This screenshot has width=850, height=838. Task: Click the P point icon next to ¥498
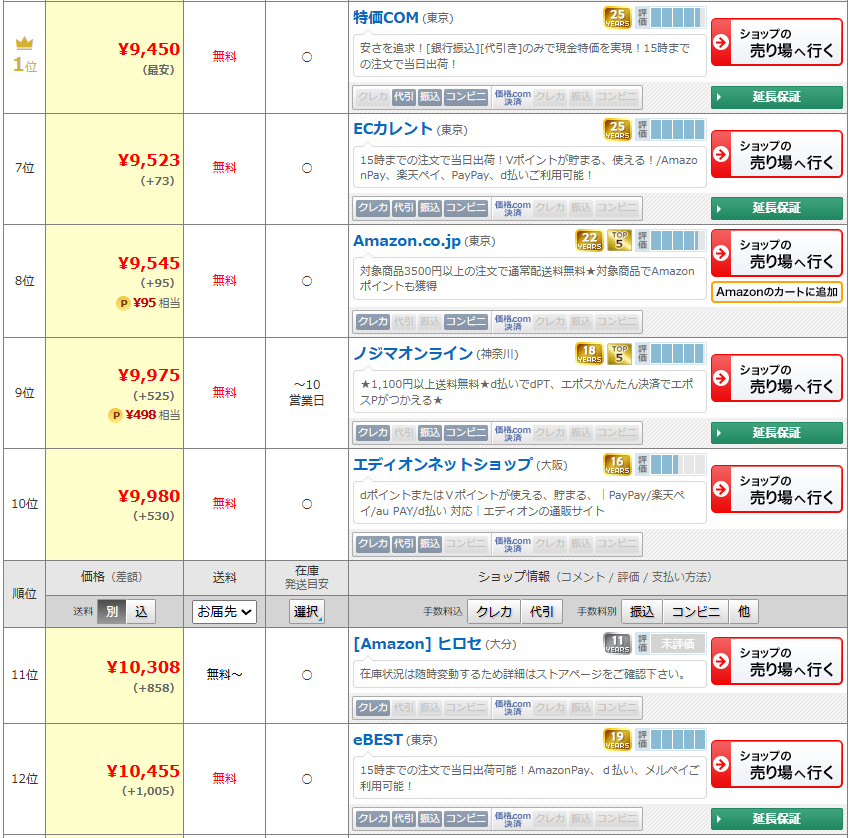coord(115,416)
